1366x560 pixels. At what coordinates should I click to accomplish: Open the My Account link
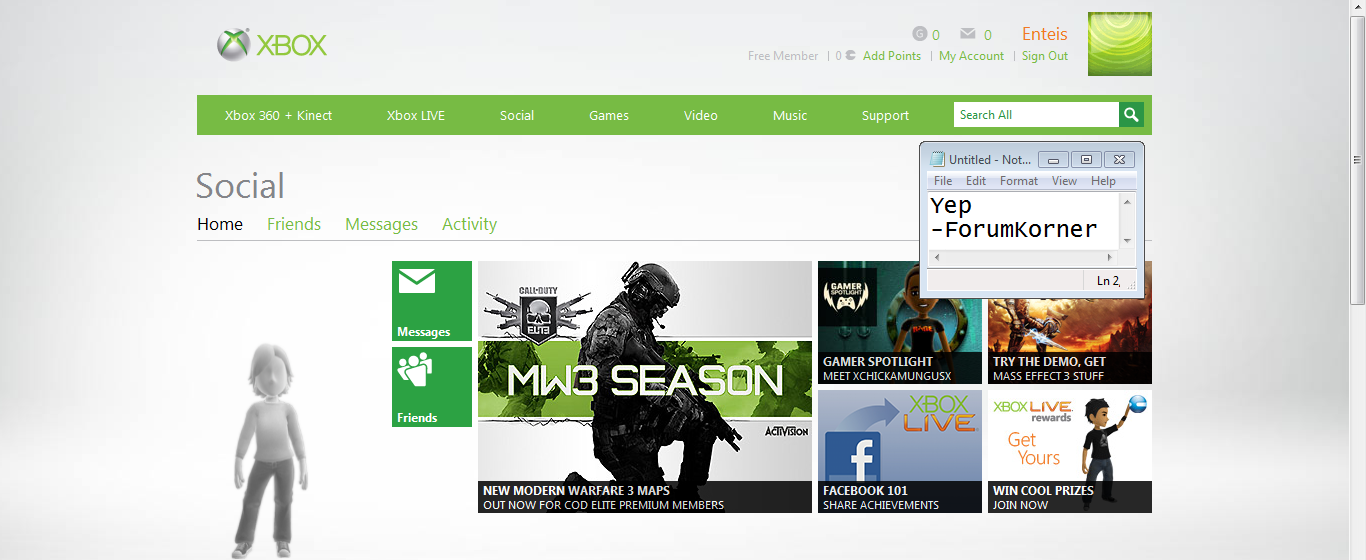(x=971, y=56)
